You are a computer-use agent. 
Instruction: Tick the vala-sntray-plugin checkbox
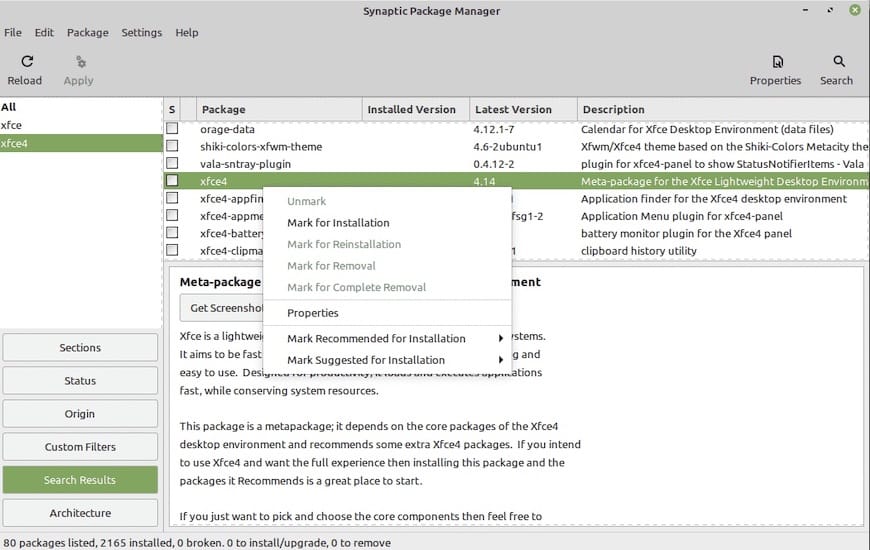[x=172, y=163]
